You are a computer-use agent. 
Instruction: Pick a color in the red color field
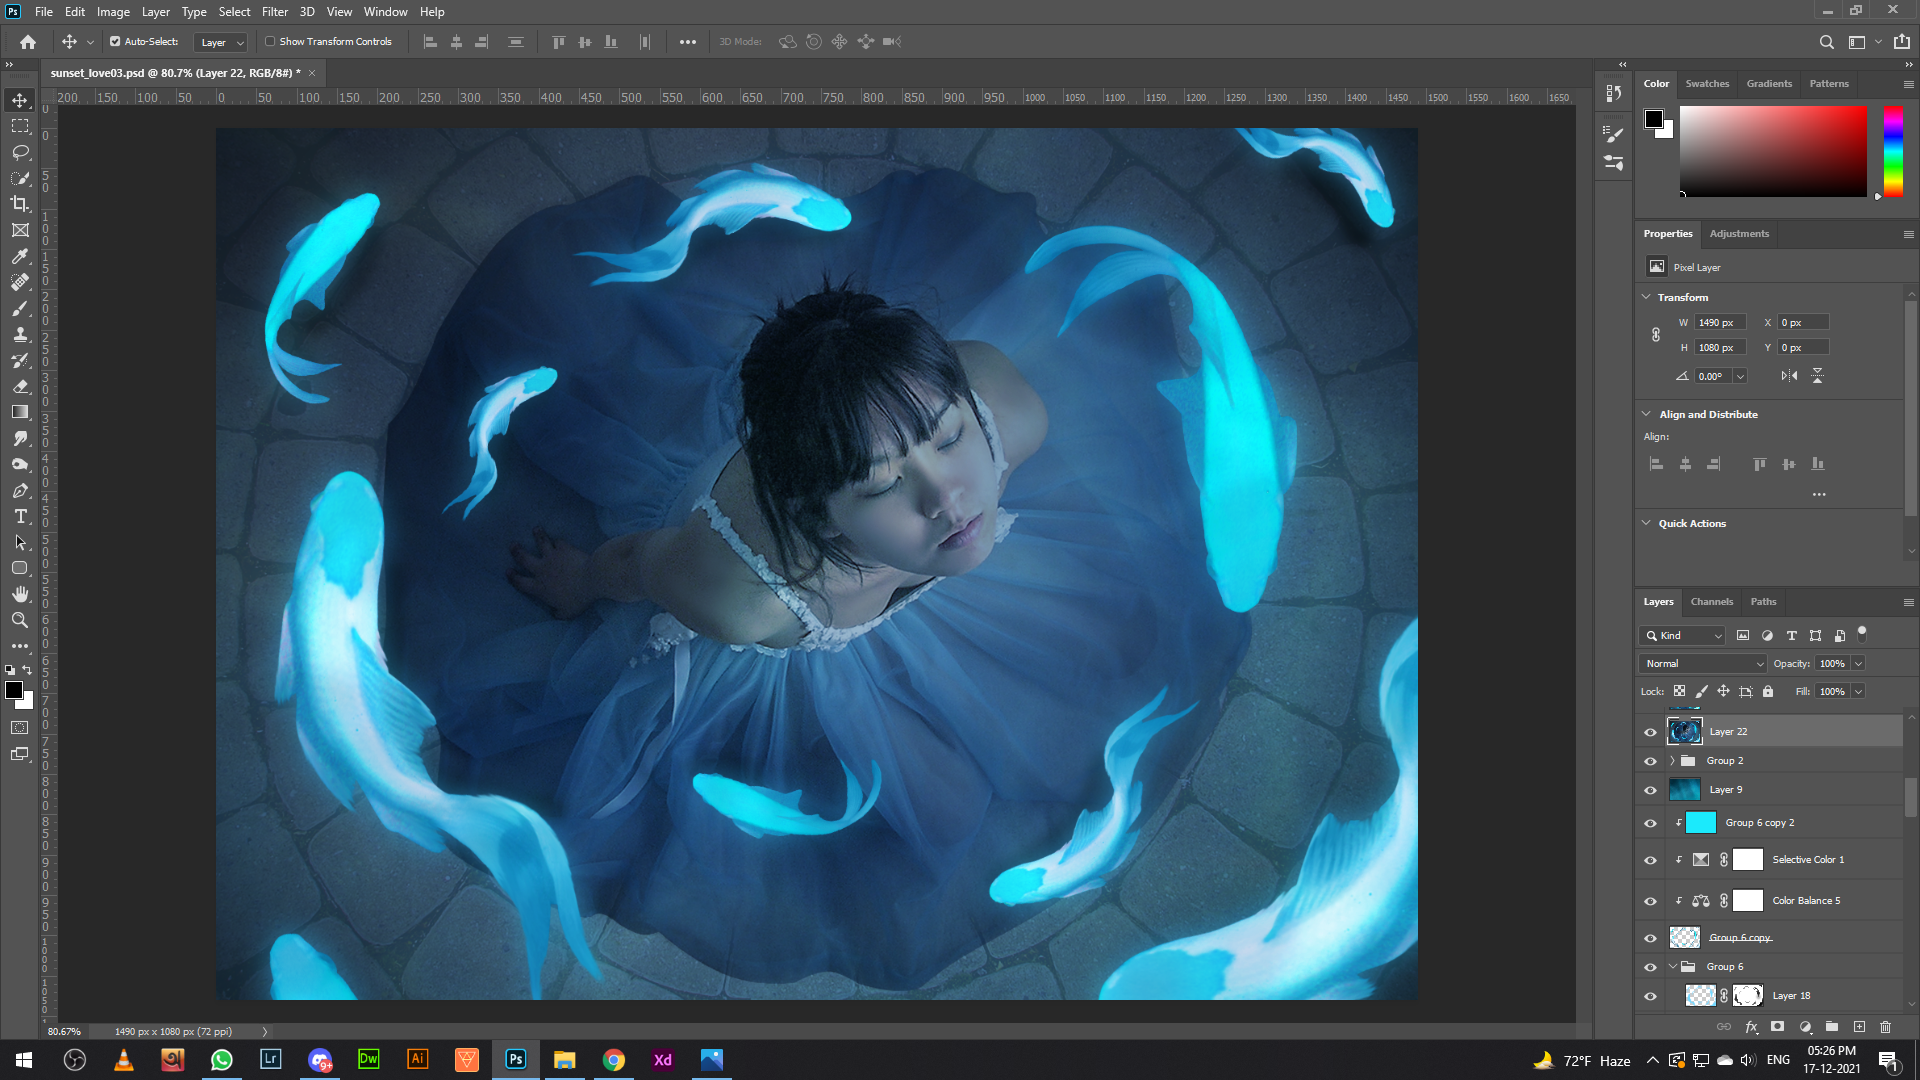(x=1773, y=151)
